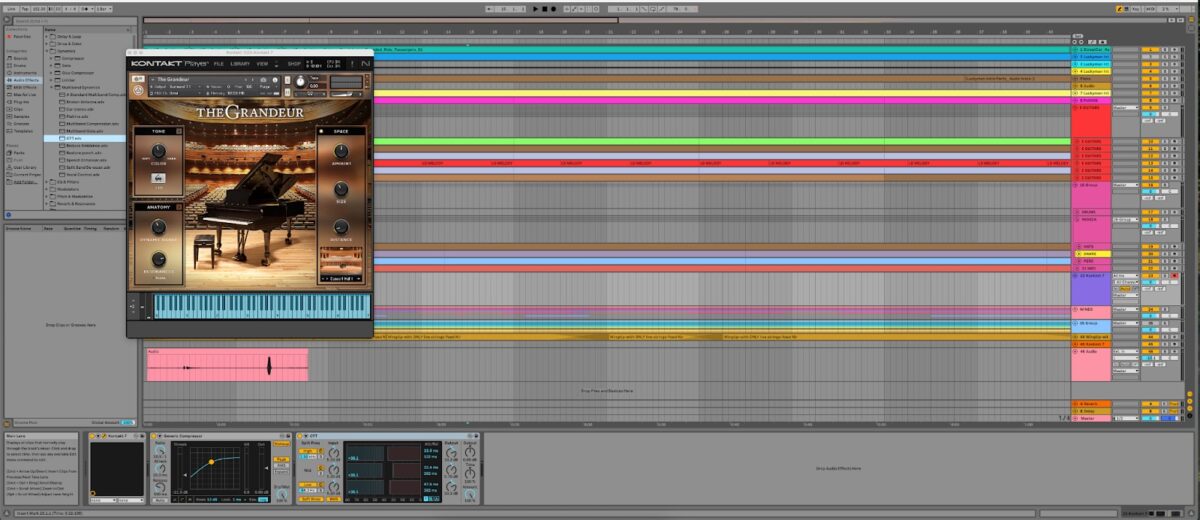Select the OTT.adv preset in browser

tap(74, 138)
